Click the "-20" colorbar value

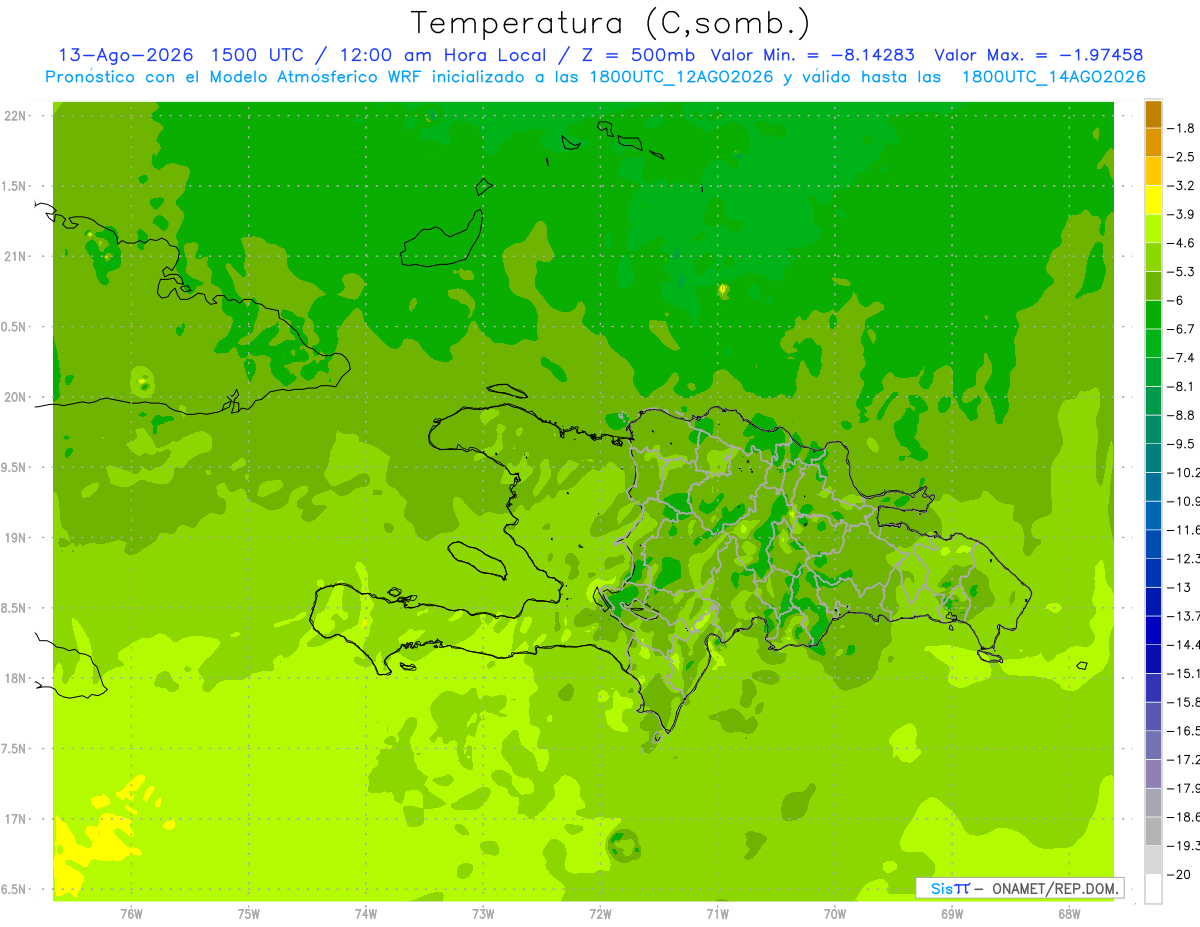1180,874
